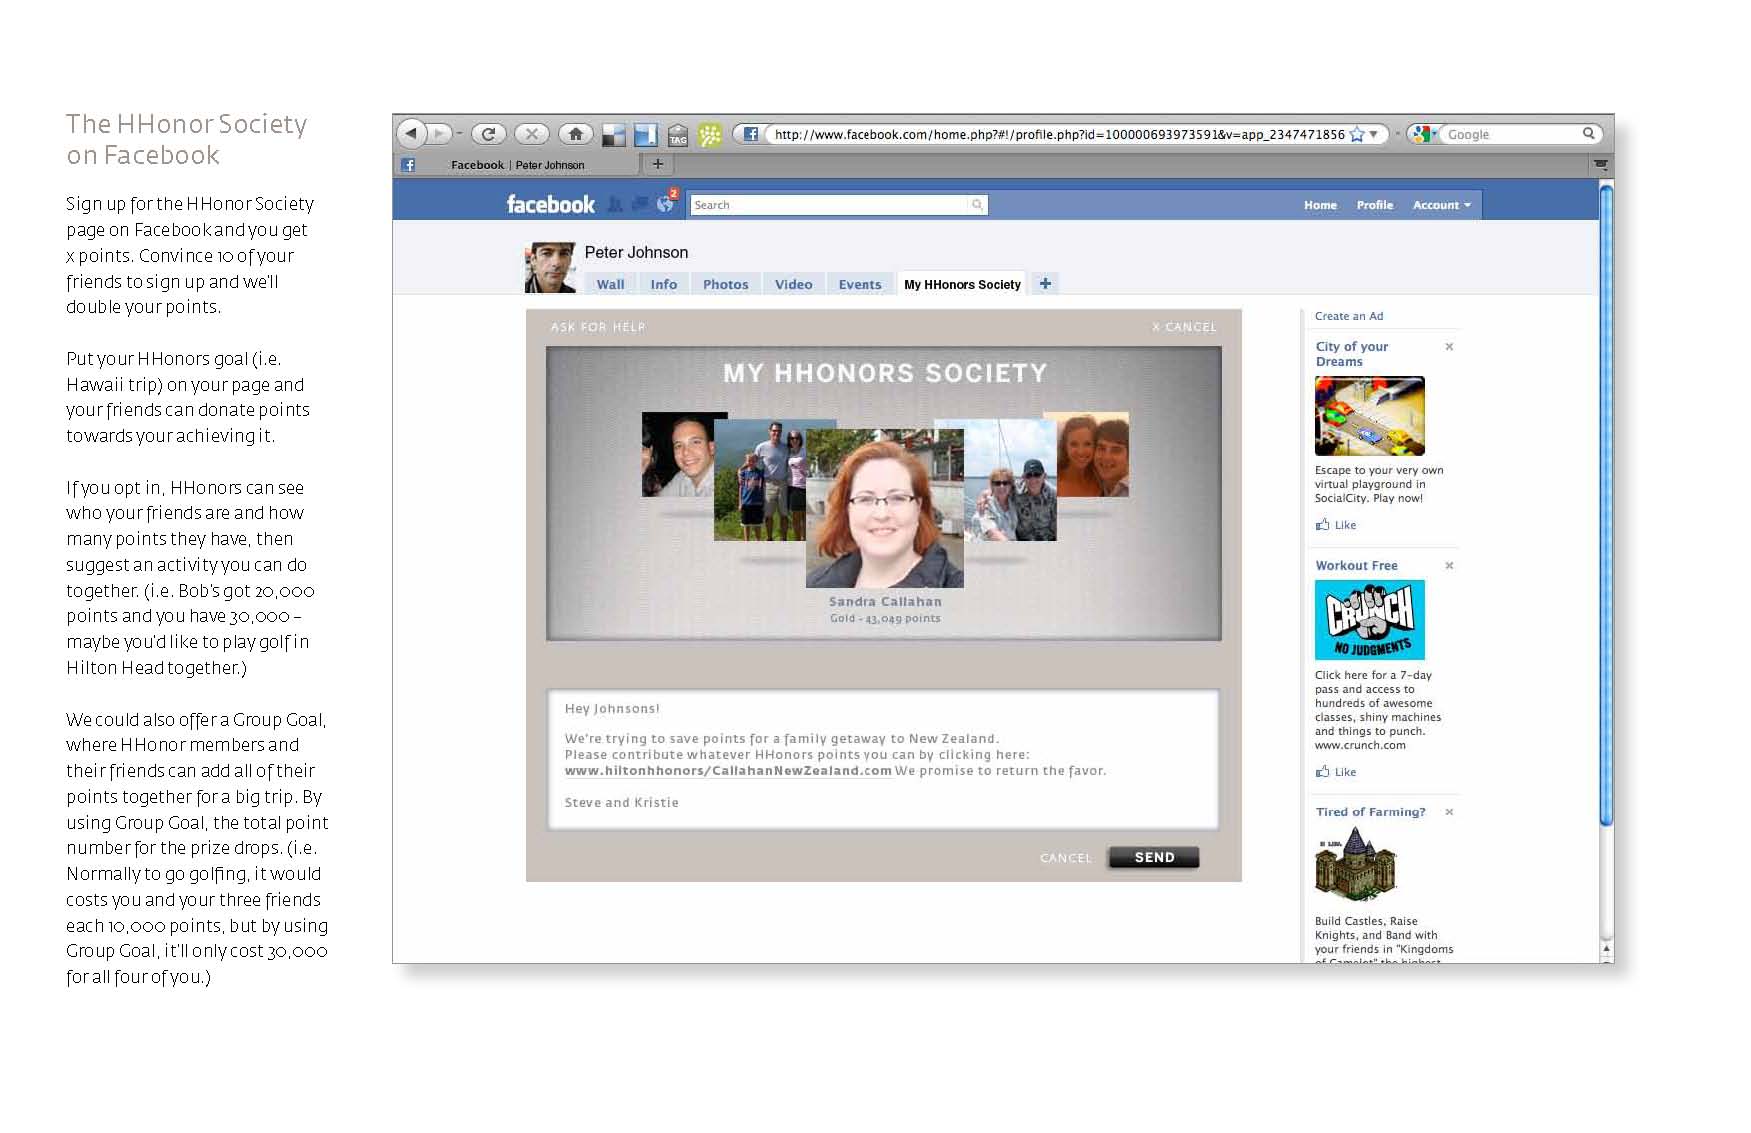Select Sandra Callahan's center photo
This screenshot has width=1751, height=1133.
[x=885, y=508]
